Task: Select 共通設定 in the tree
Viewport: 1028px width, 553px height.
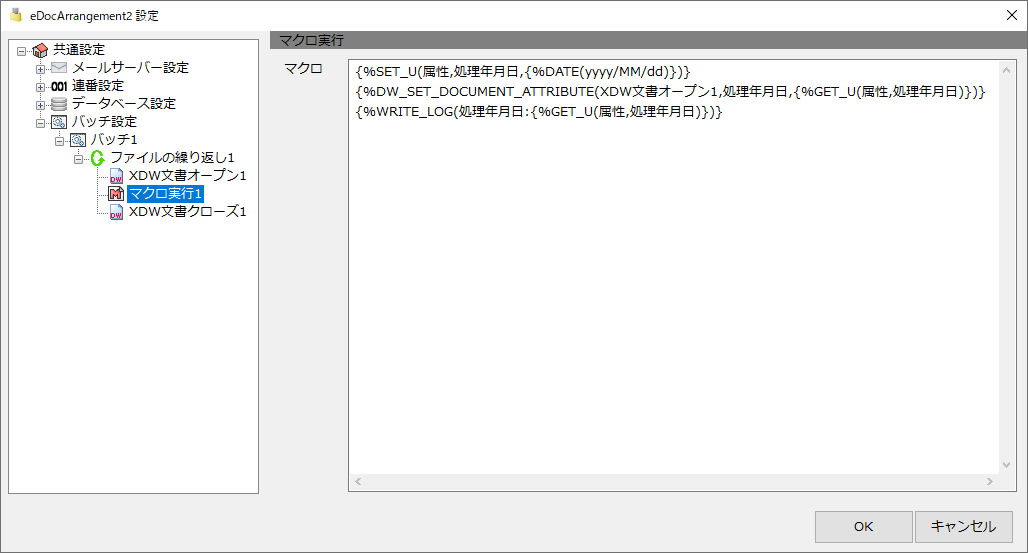Action: 79,50
